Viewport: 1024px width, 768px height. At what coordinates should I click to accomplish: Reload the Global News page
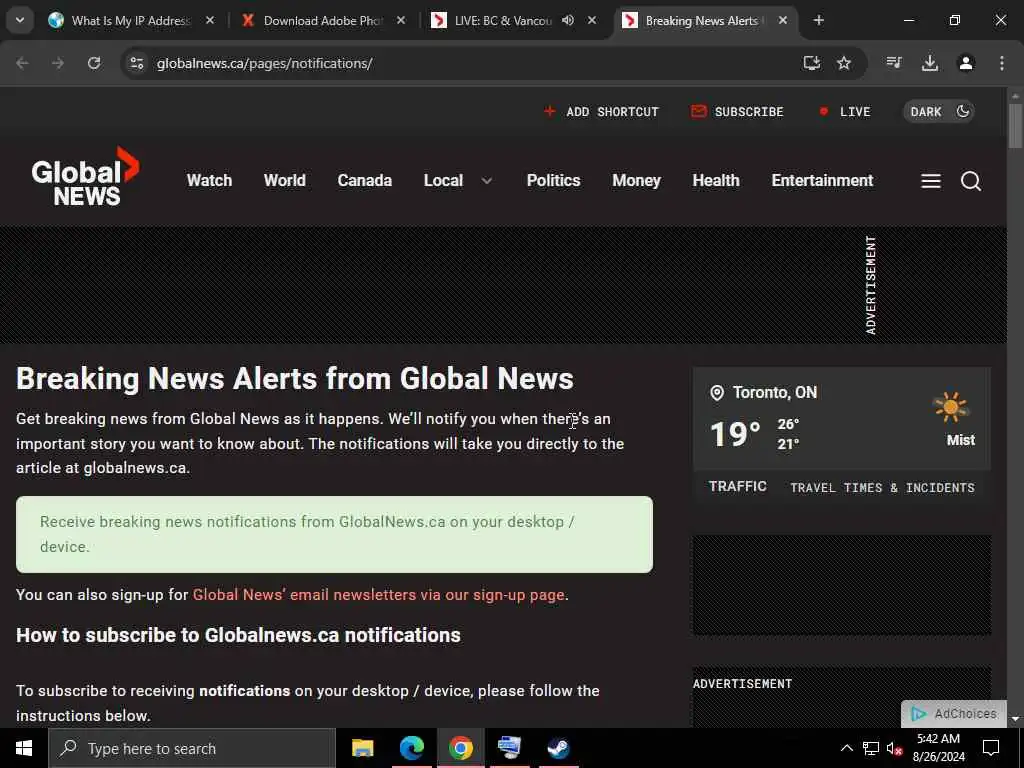point(94,63)
